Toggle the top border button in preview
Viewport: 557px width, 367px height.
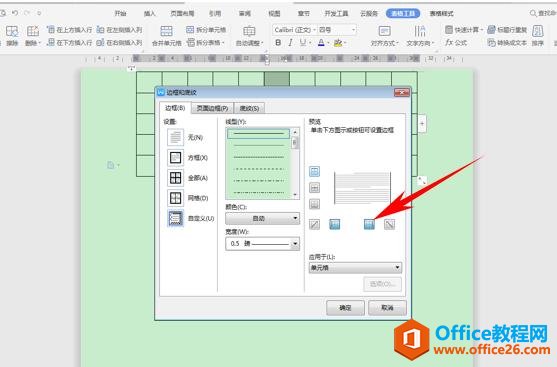[314, 172]
